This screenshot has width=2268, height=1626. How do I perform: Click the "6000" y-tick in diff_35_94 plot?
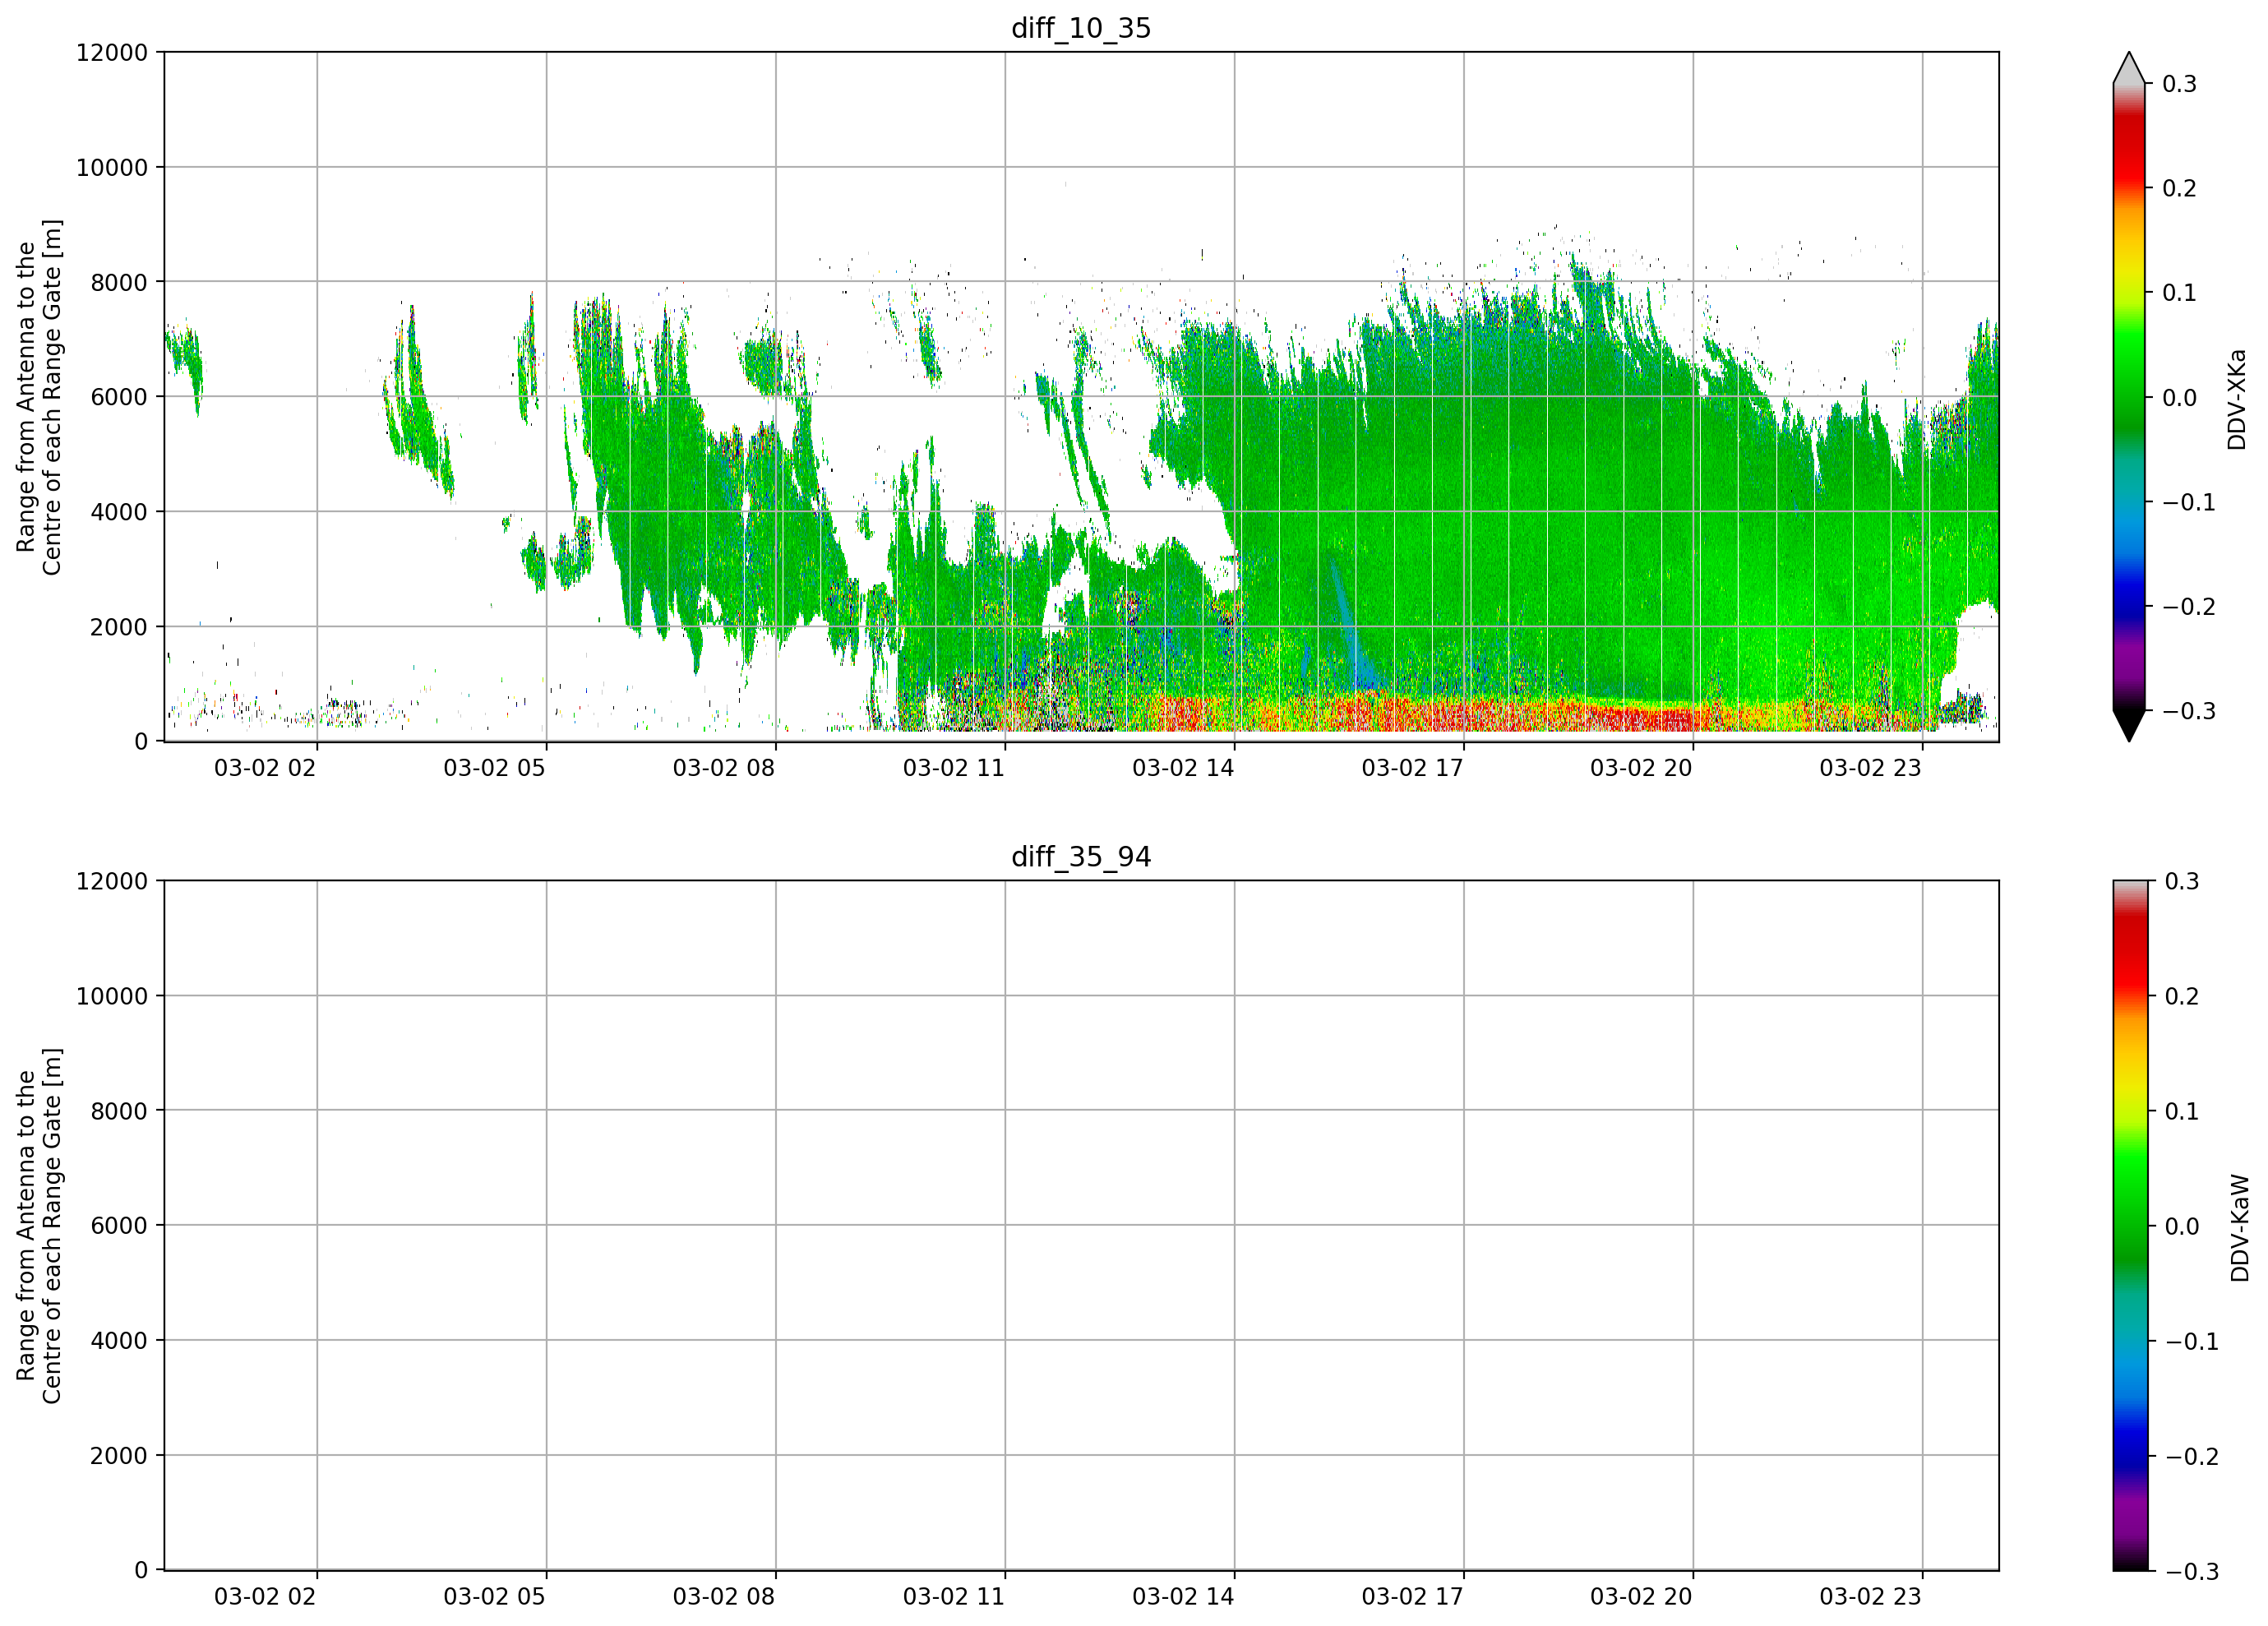119,1226
